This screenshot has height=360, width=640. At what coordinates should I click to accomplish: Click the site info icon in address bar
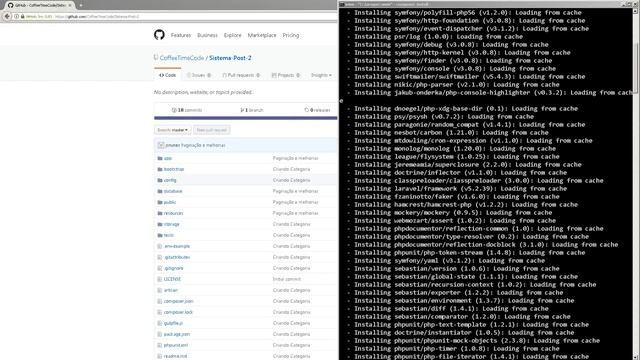tap(17, 17)
